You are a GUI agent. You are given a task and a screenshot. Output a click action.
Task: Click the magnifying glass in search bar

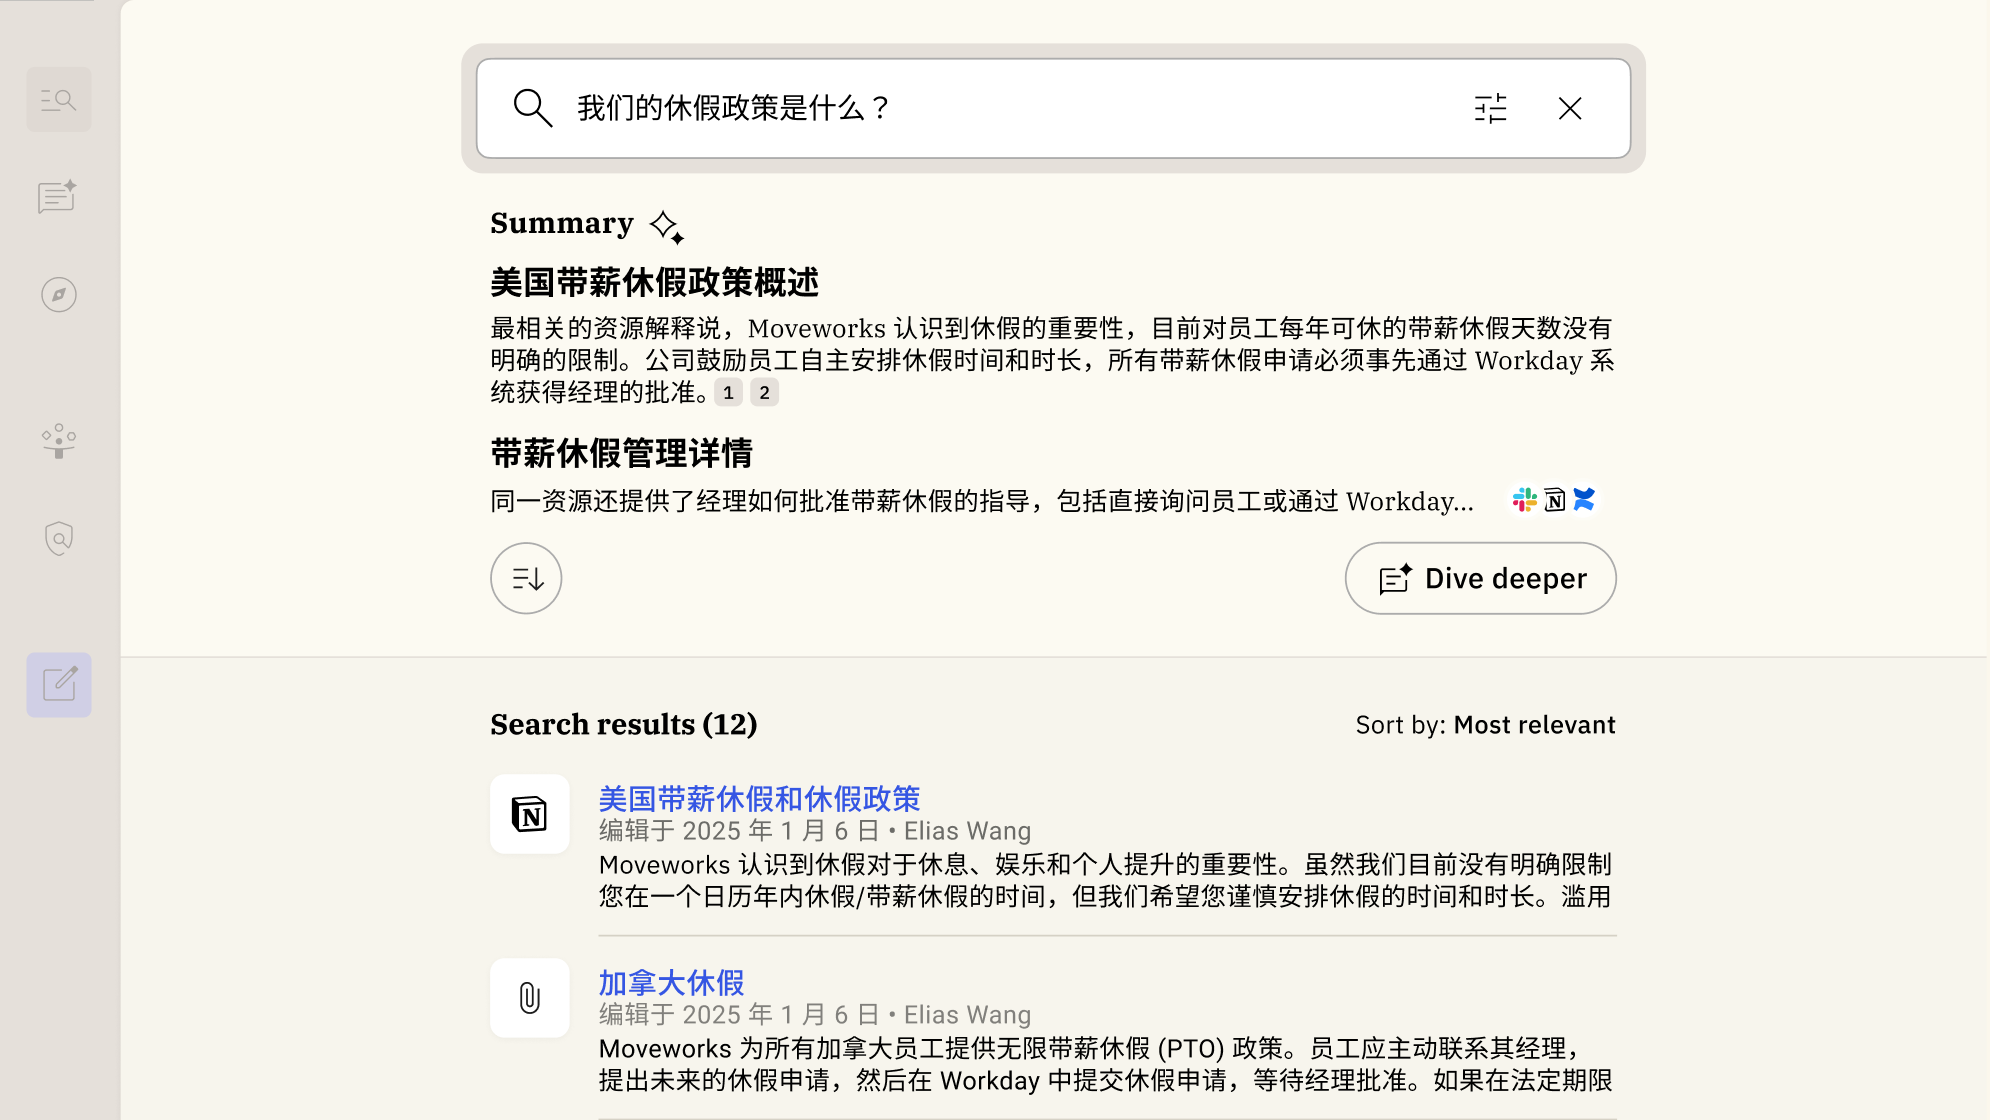pos(532,108)
